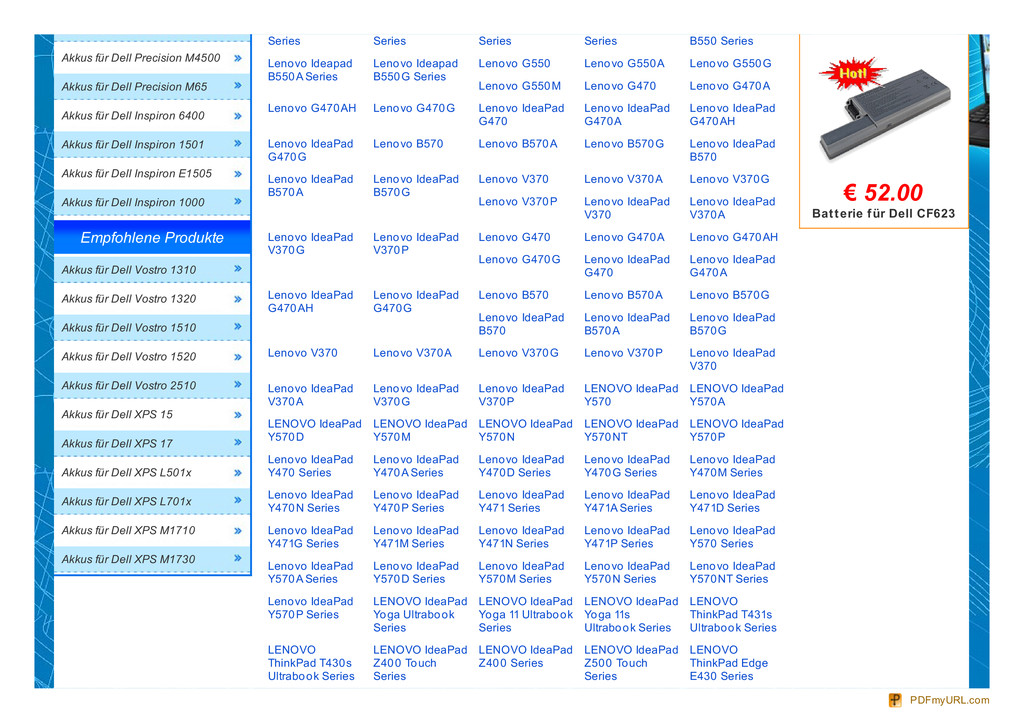This screenshot has width=1024, height=724.
Task: Open the Lenovo G470AH link in first column
Action: coord(312,108)
